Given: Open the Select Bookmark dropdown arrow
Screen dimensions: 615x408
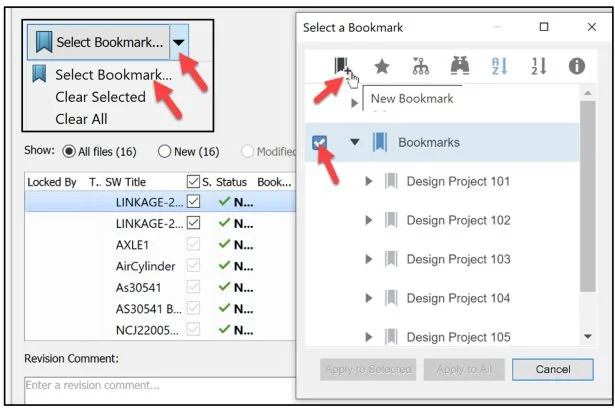Looking at the screenshot, I should coord(177,42).
